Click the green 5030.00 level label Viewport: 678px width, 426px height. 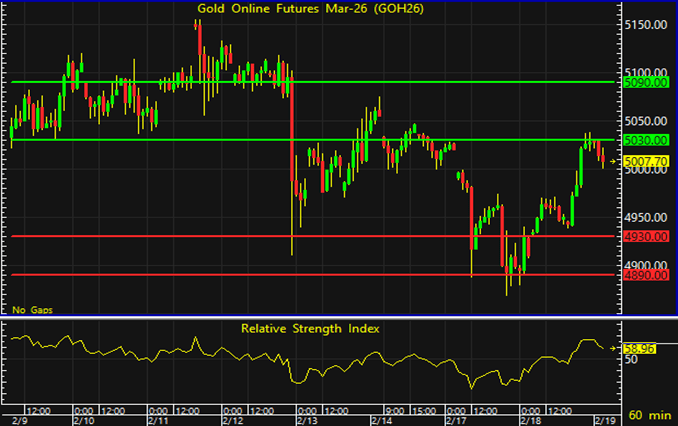pyautogui.click(x=644, y=141)
